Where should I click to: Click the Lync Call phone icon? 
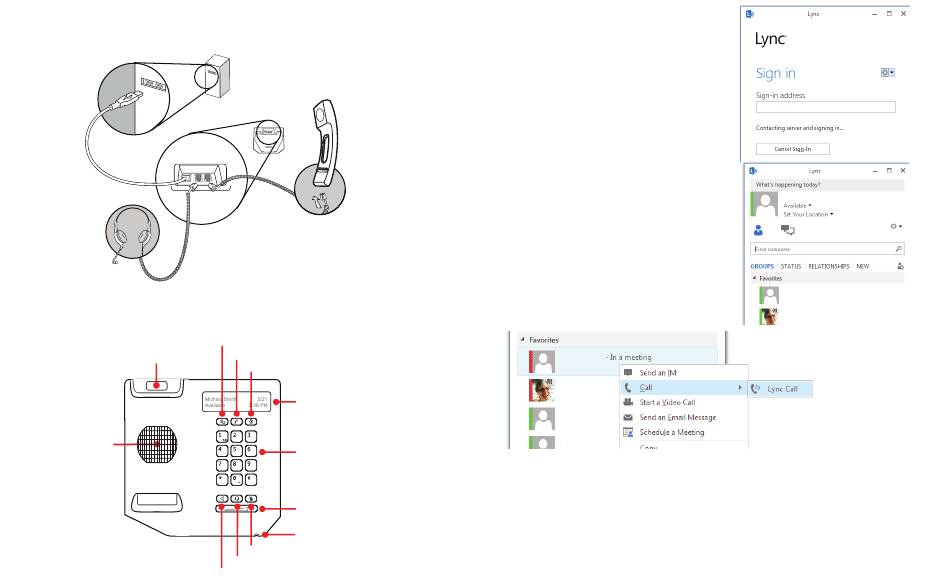coord(756,389)
